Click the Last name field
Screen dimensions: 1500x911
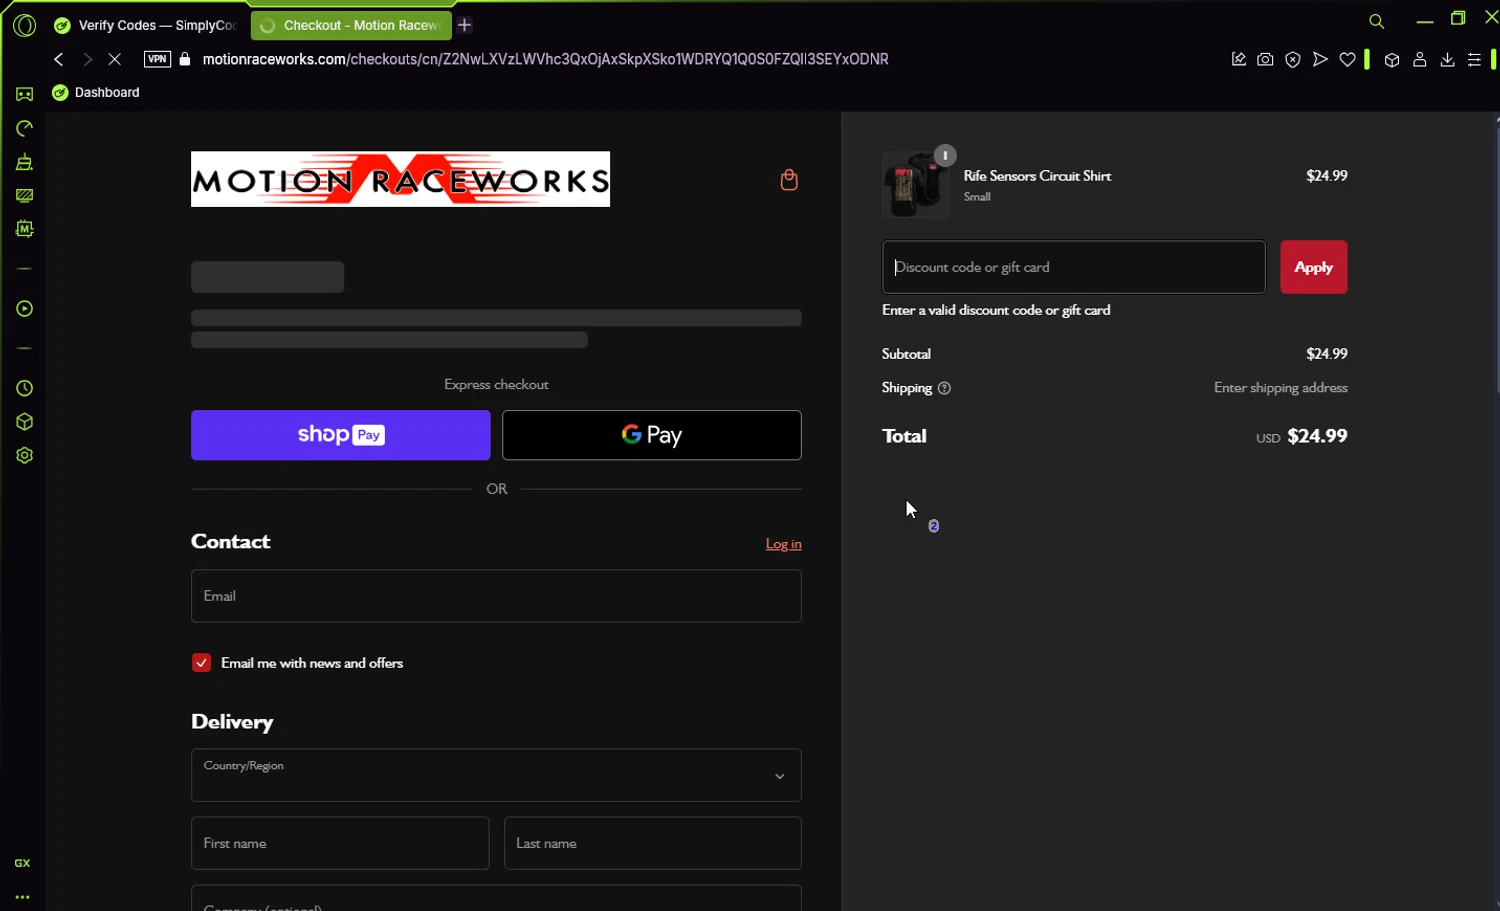pos(652,843)
